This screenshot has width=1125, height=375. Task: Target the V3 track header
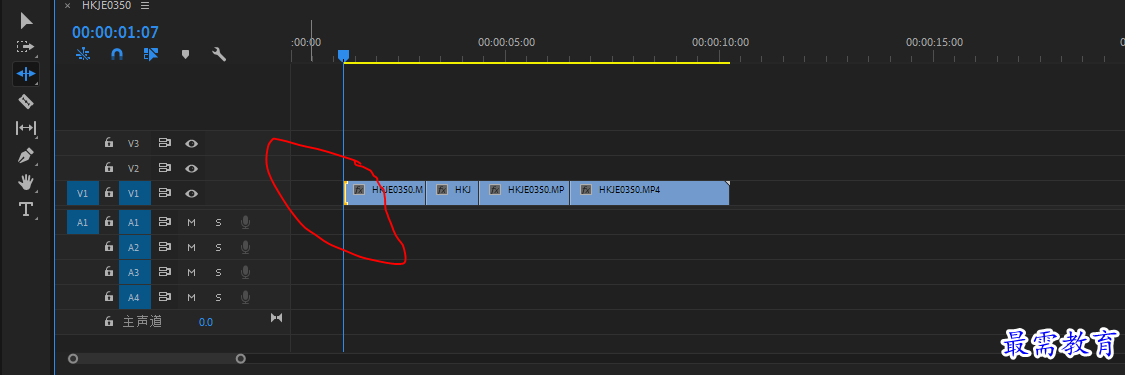coord(133,143)
